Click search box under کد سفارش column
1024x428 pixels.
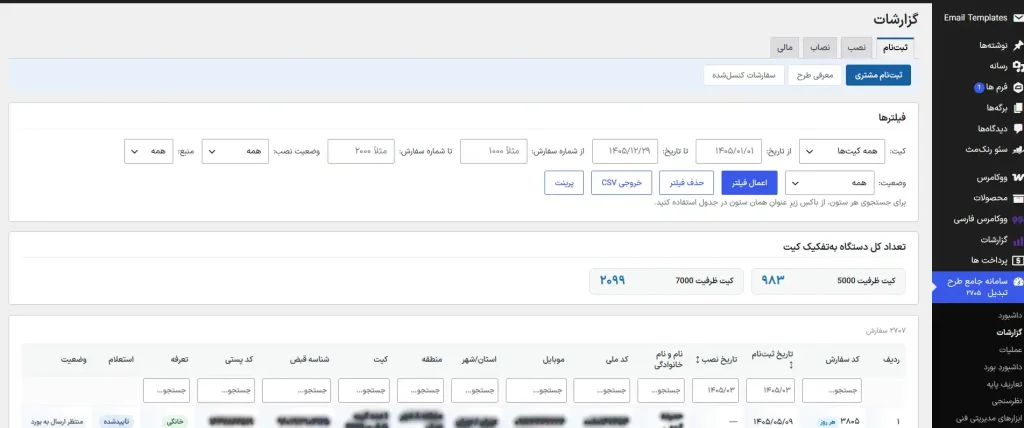point(831,390)
